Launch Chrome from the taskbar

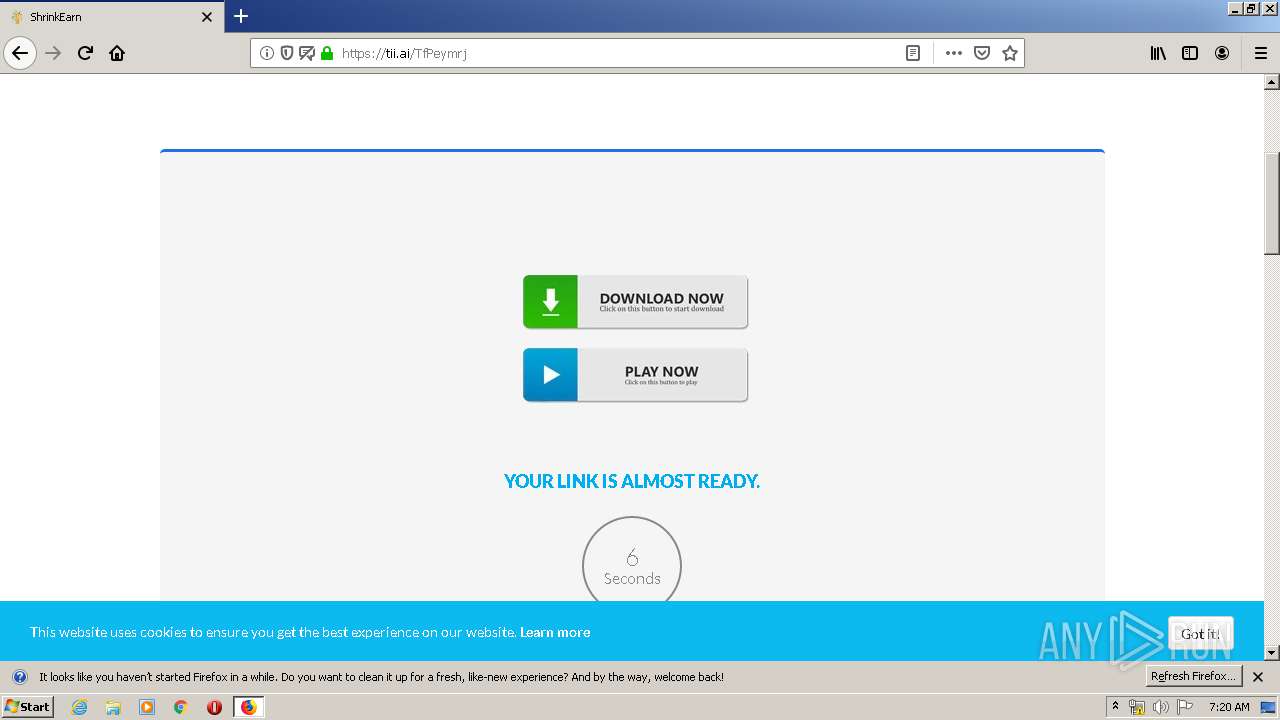(x=181, y=707)
